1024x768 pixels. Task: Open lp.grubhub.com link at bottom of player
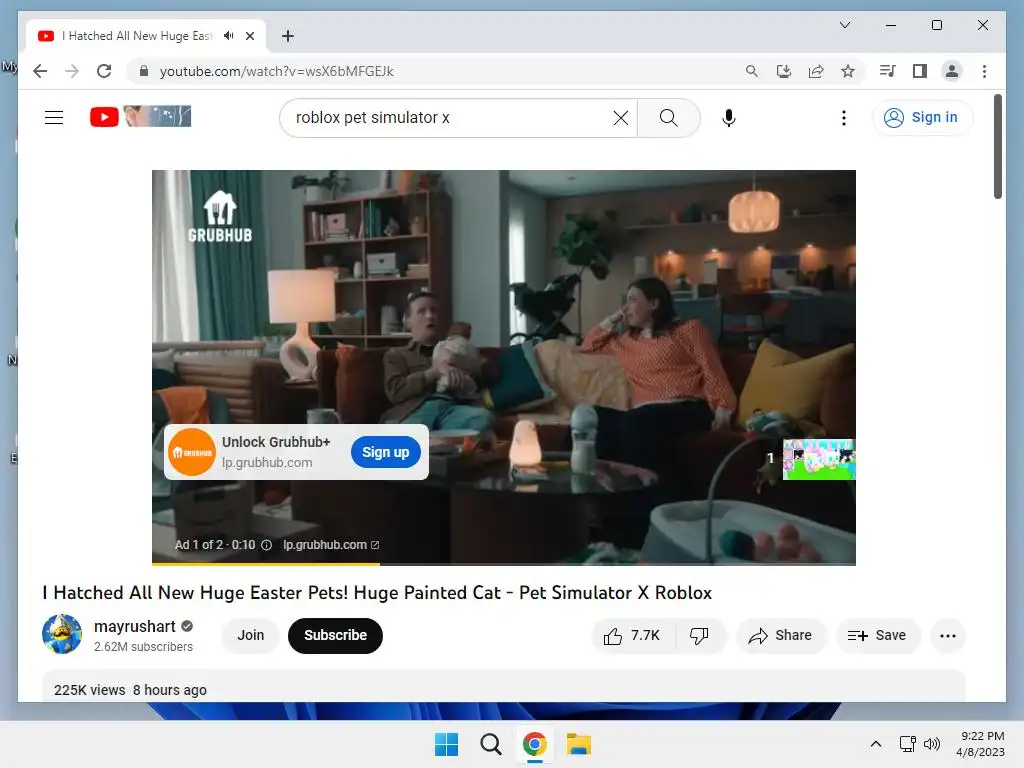pos(330,545)
